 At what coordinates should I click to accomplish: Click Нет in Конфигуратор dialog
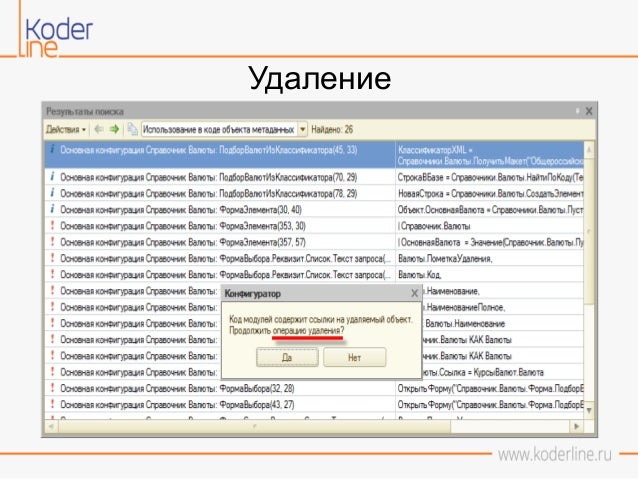tap(354, 358)
